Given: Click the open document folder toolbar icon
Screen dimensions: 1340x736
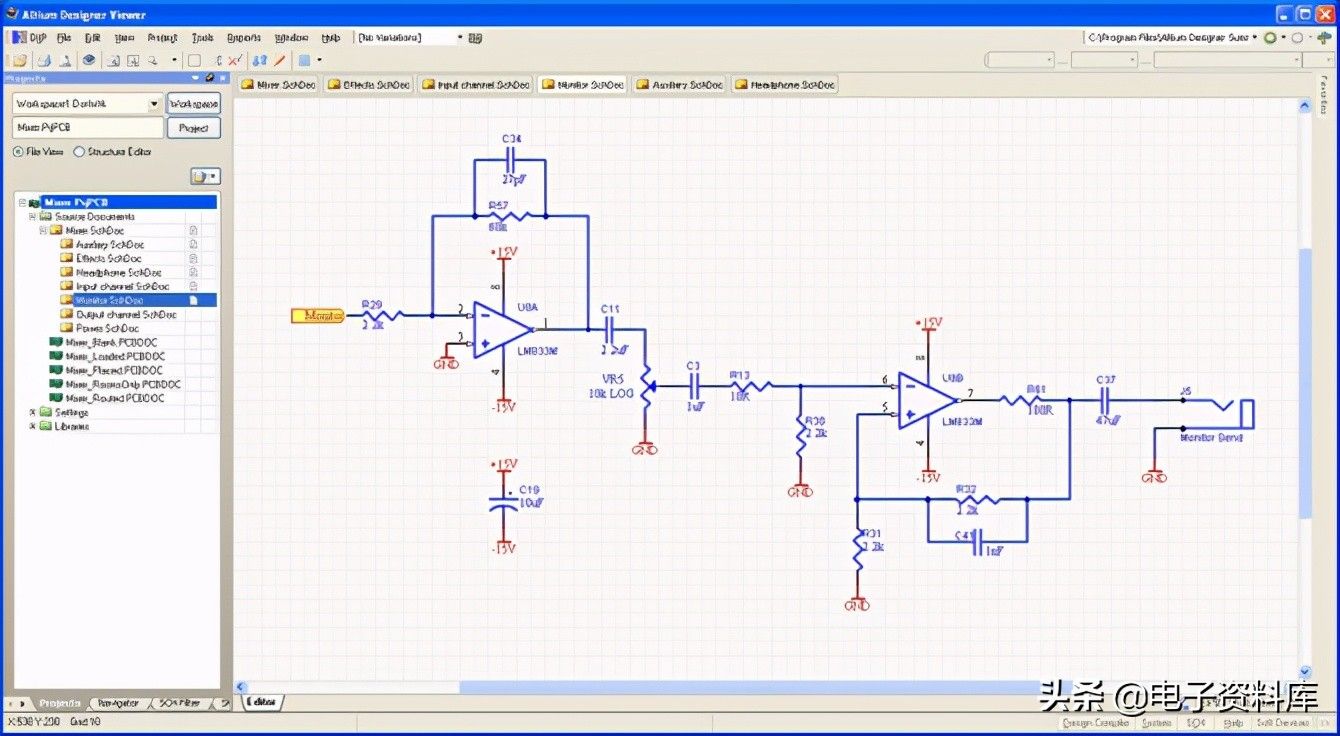Looking at the screenshot, I should pyautogui.click(x=20, y=60).
